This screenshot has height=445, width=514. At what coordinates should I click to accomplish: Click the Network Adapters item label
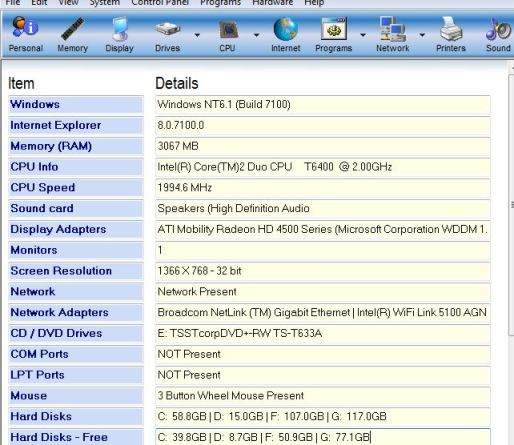pos(76,313)
